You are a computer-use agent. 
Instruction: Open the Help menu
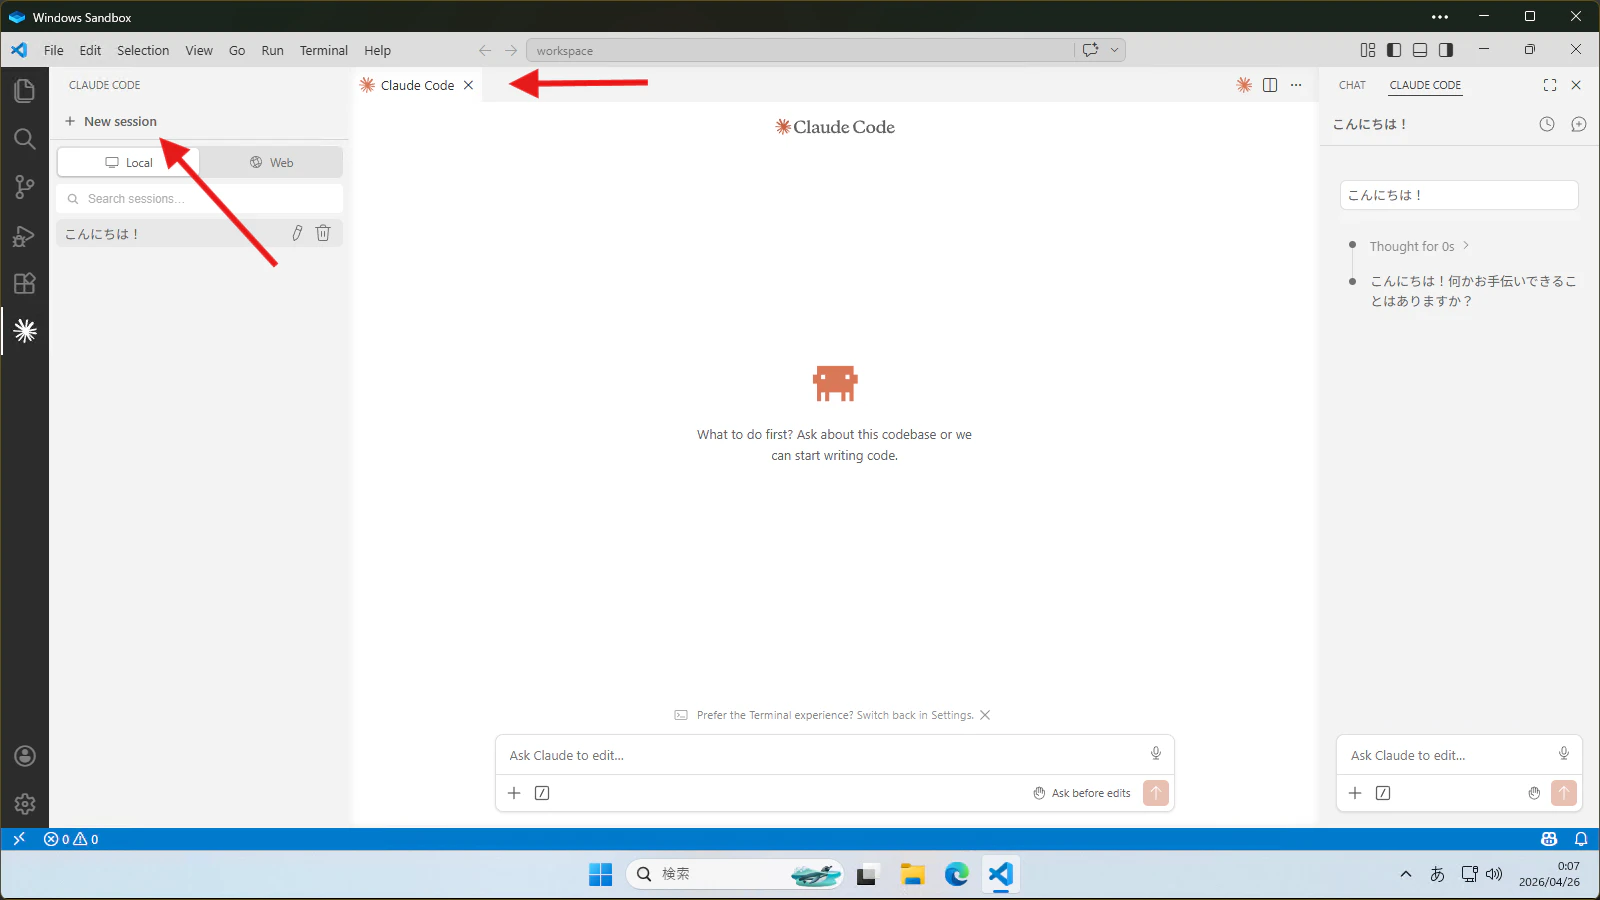point(377,50)
